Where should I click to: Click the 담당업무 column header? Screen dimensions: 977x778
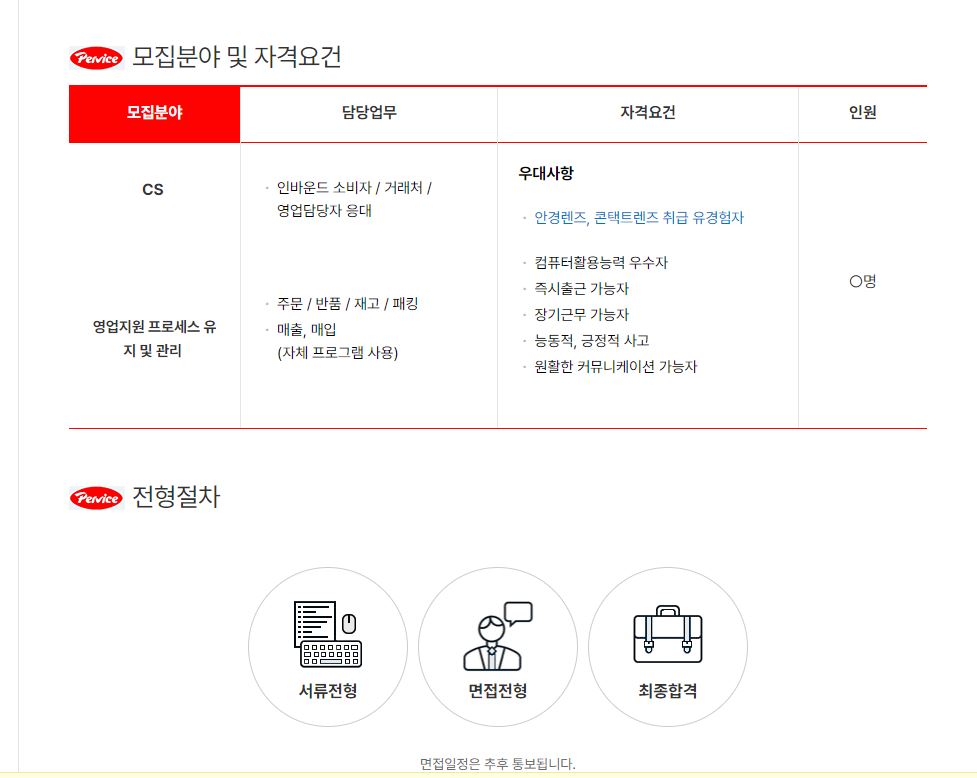[x=368, y=113]
